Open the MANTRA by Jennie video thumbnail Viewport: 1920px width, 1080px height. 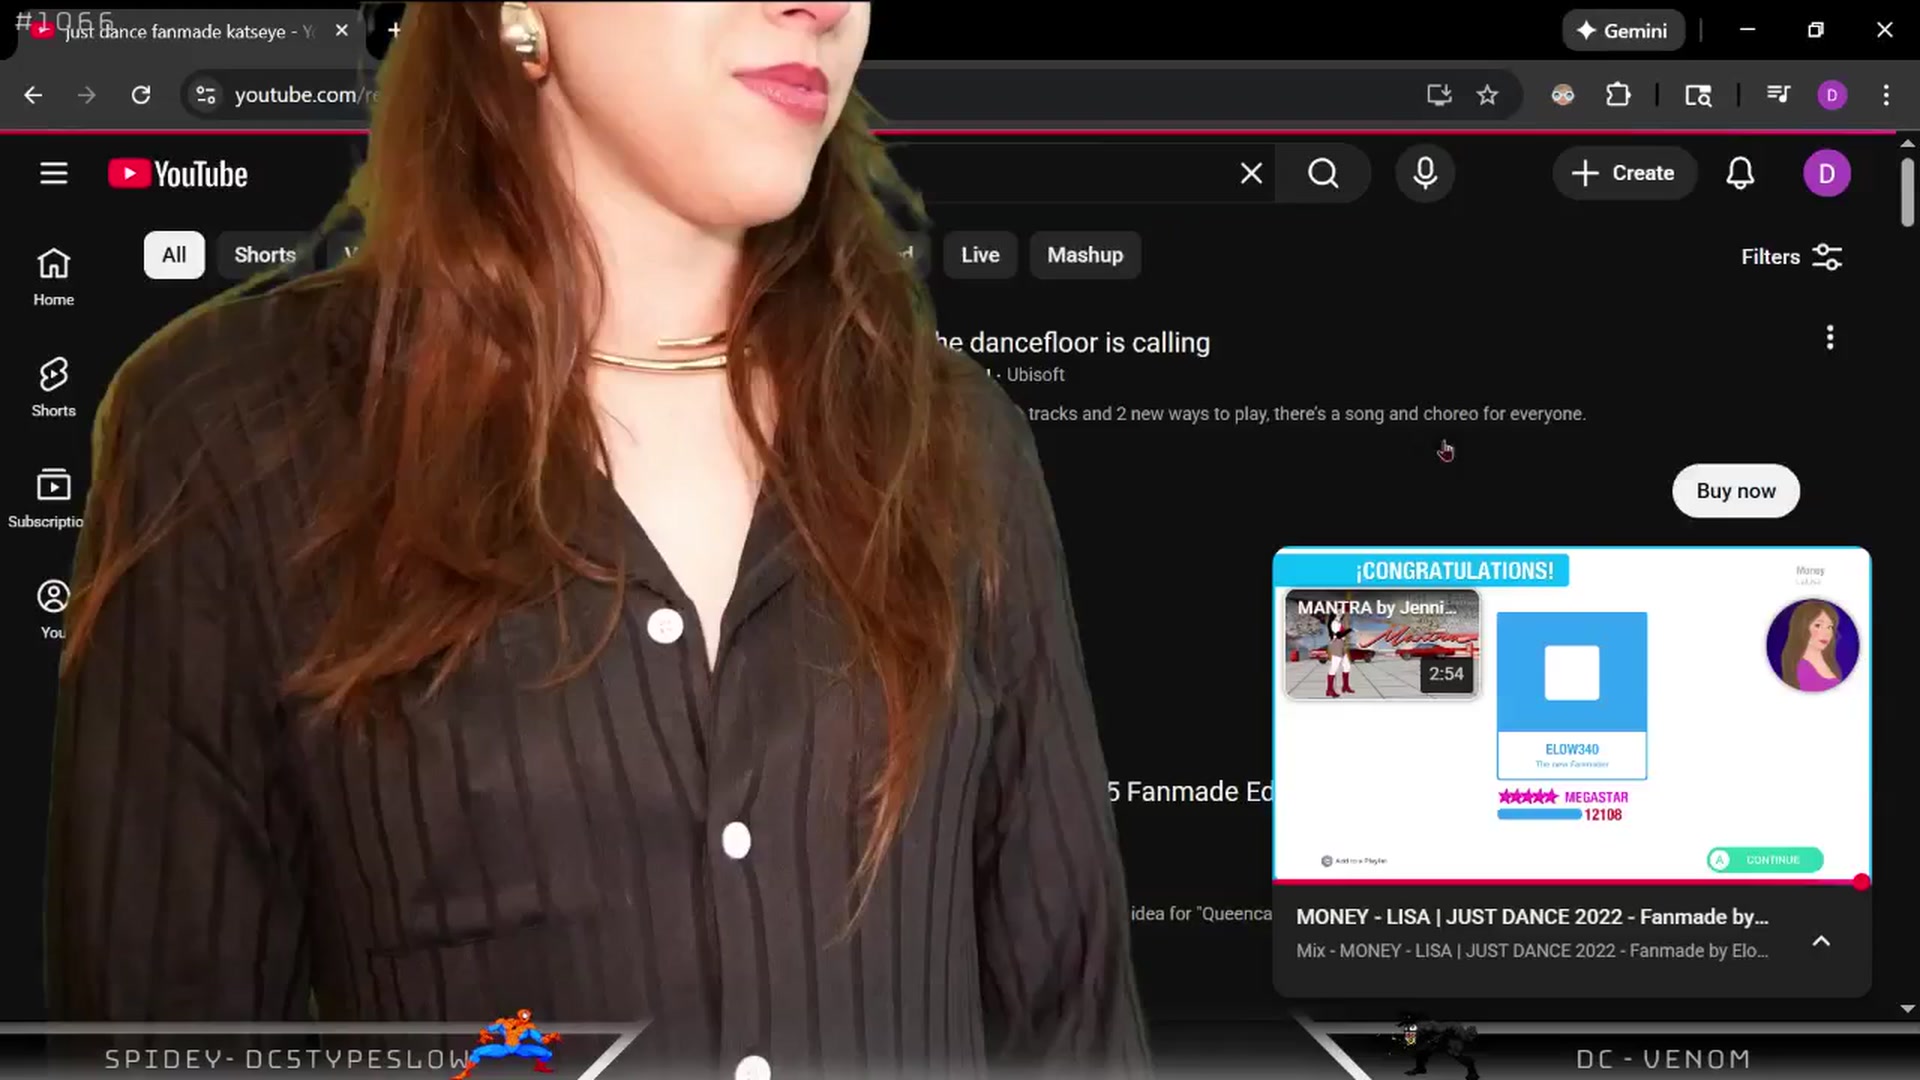1381,644
